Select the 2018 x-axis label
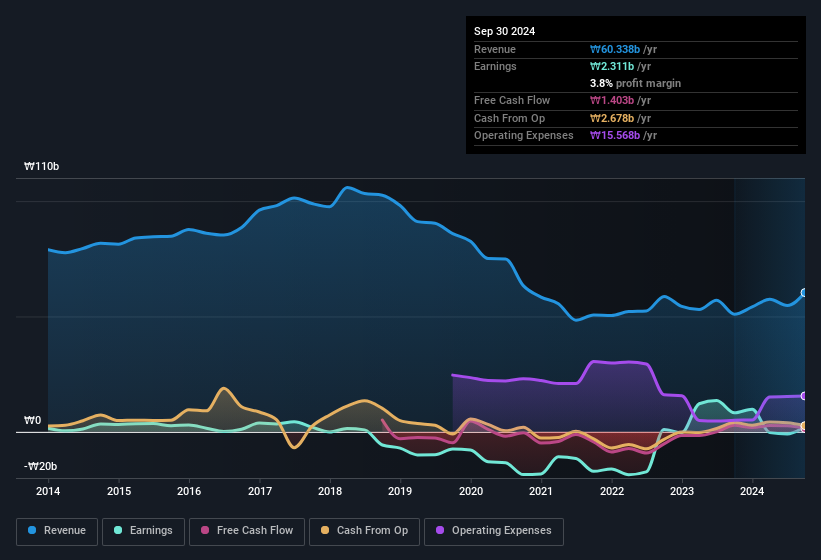Viewport: 821px width, 560px height. 330,491
